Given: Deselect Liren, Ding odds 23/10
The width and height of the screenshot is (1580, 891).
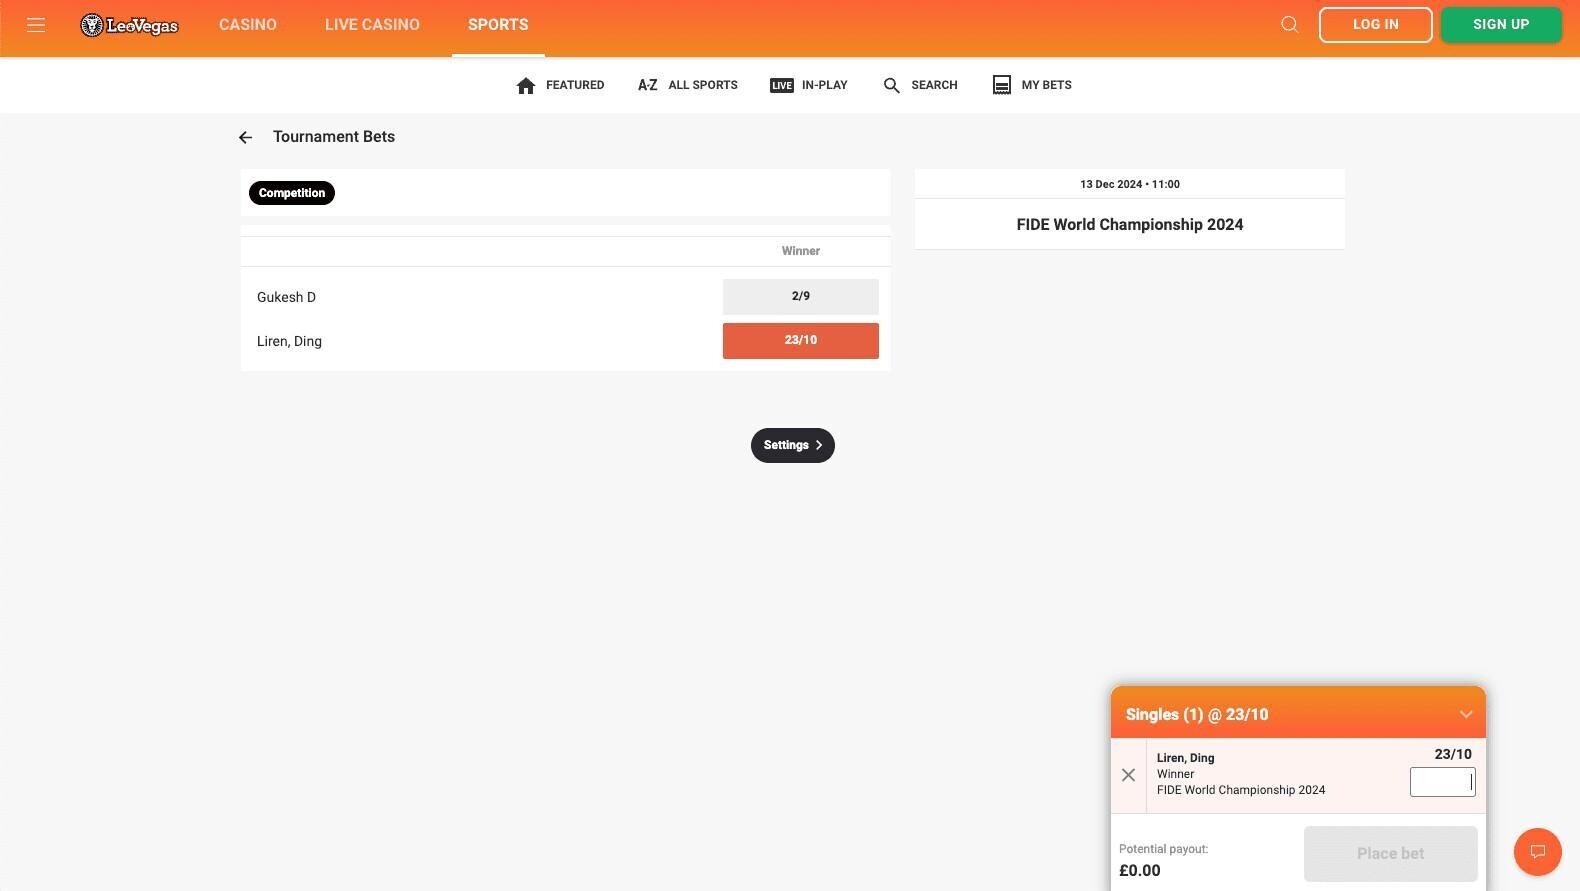Looking at the screenshot, I should click(x=801, y=341).
